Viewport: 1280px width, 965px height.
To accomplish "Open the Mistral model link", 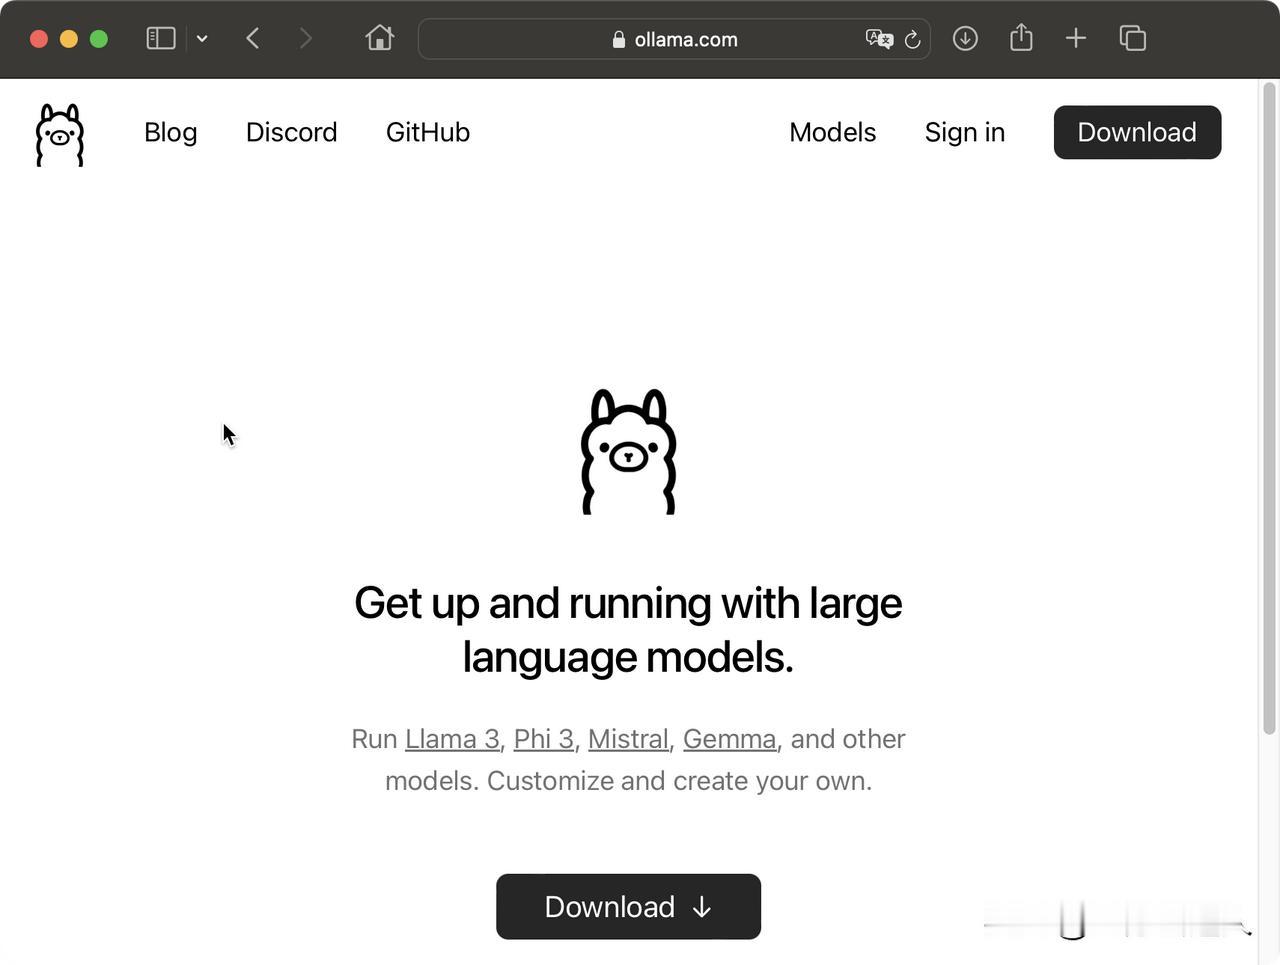I will tap(628, 739).
